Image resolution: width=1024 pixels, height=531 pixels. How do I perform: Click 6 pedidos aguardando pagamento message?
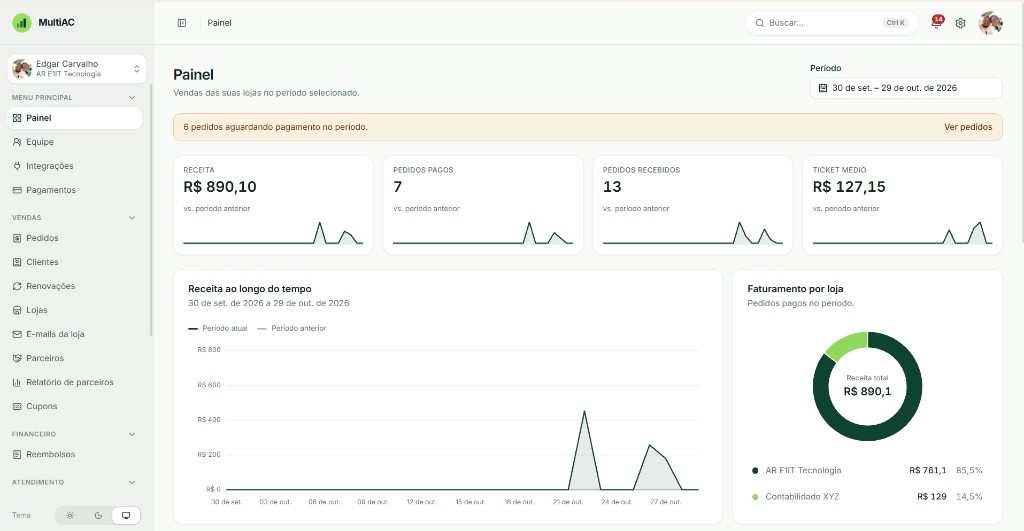(x=276, y=127)
